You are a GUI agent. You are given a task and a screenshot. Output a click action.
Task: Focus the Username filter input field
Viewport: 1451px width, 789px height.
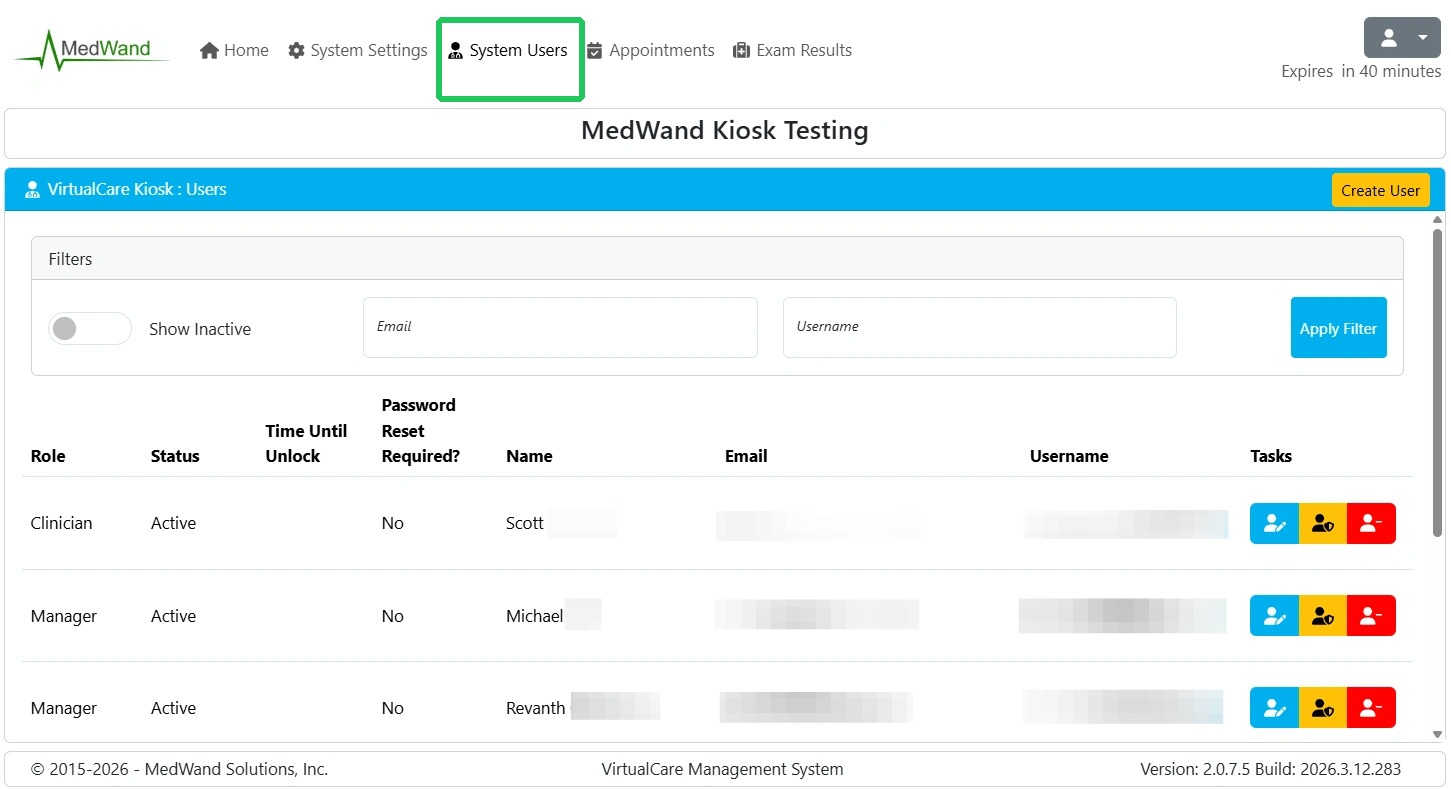click(979, 328)
